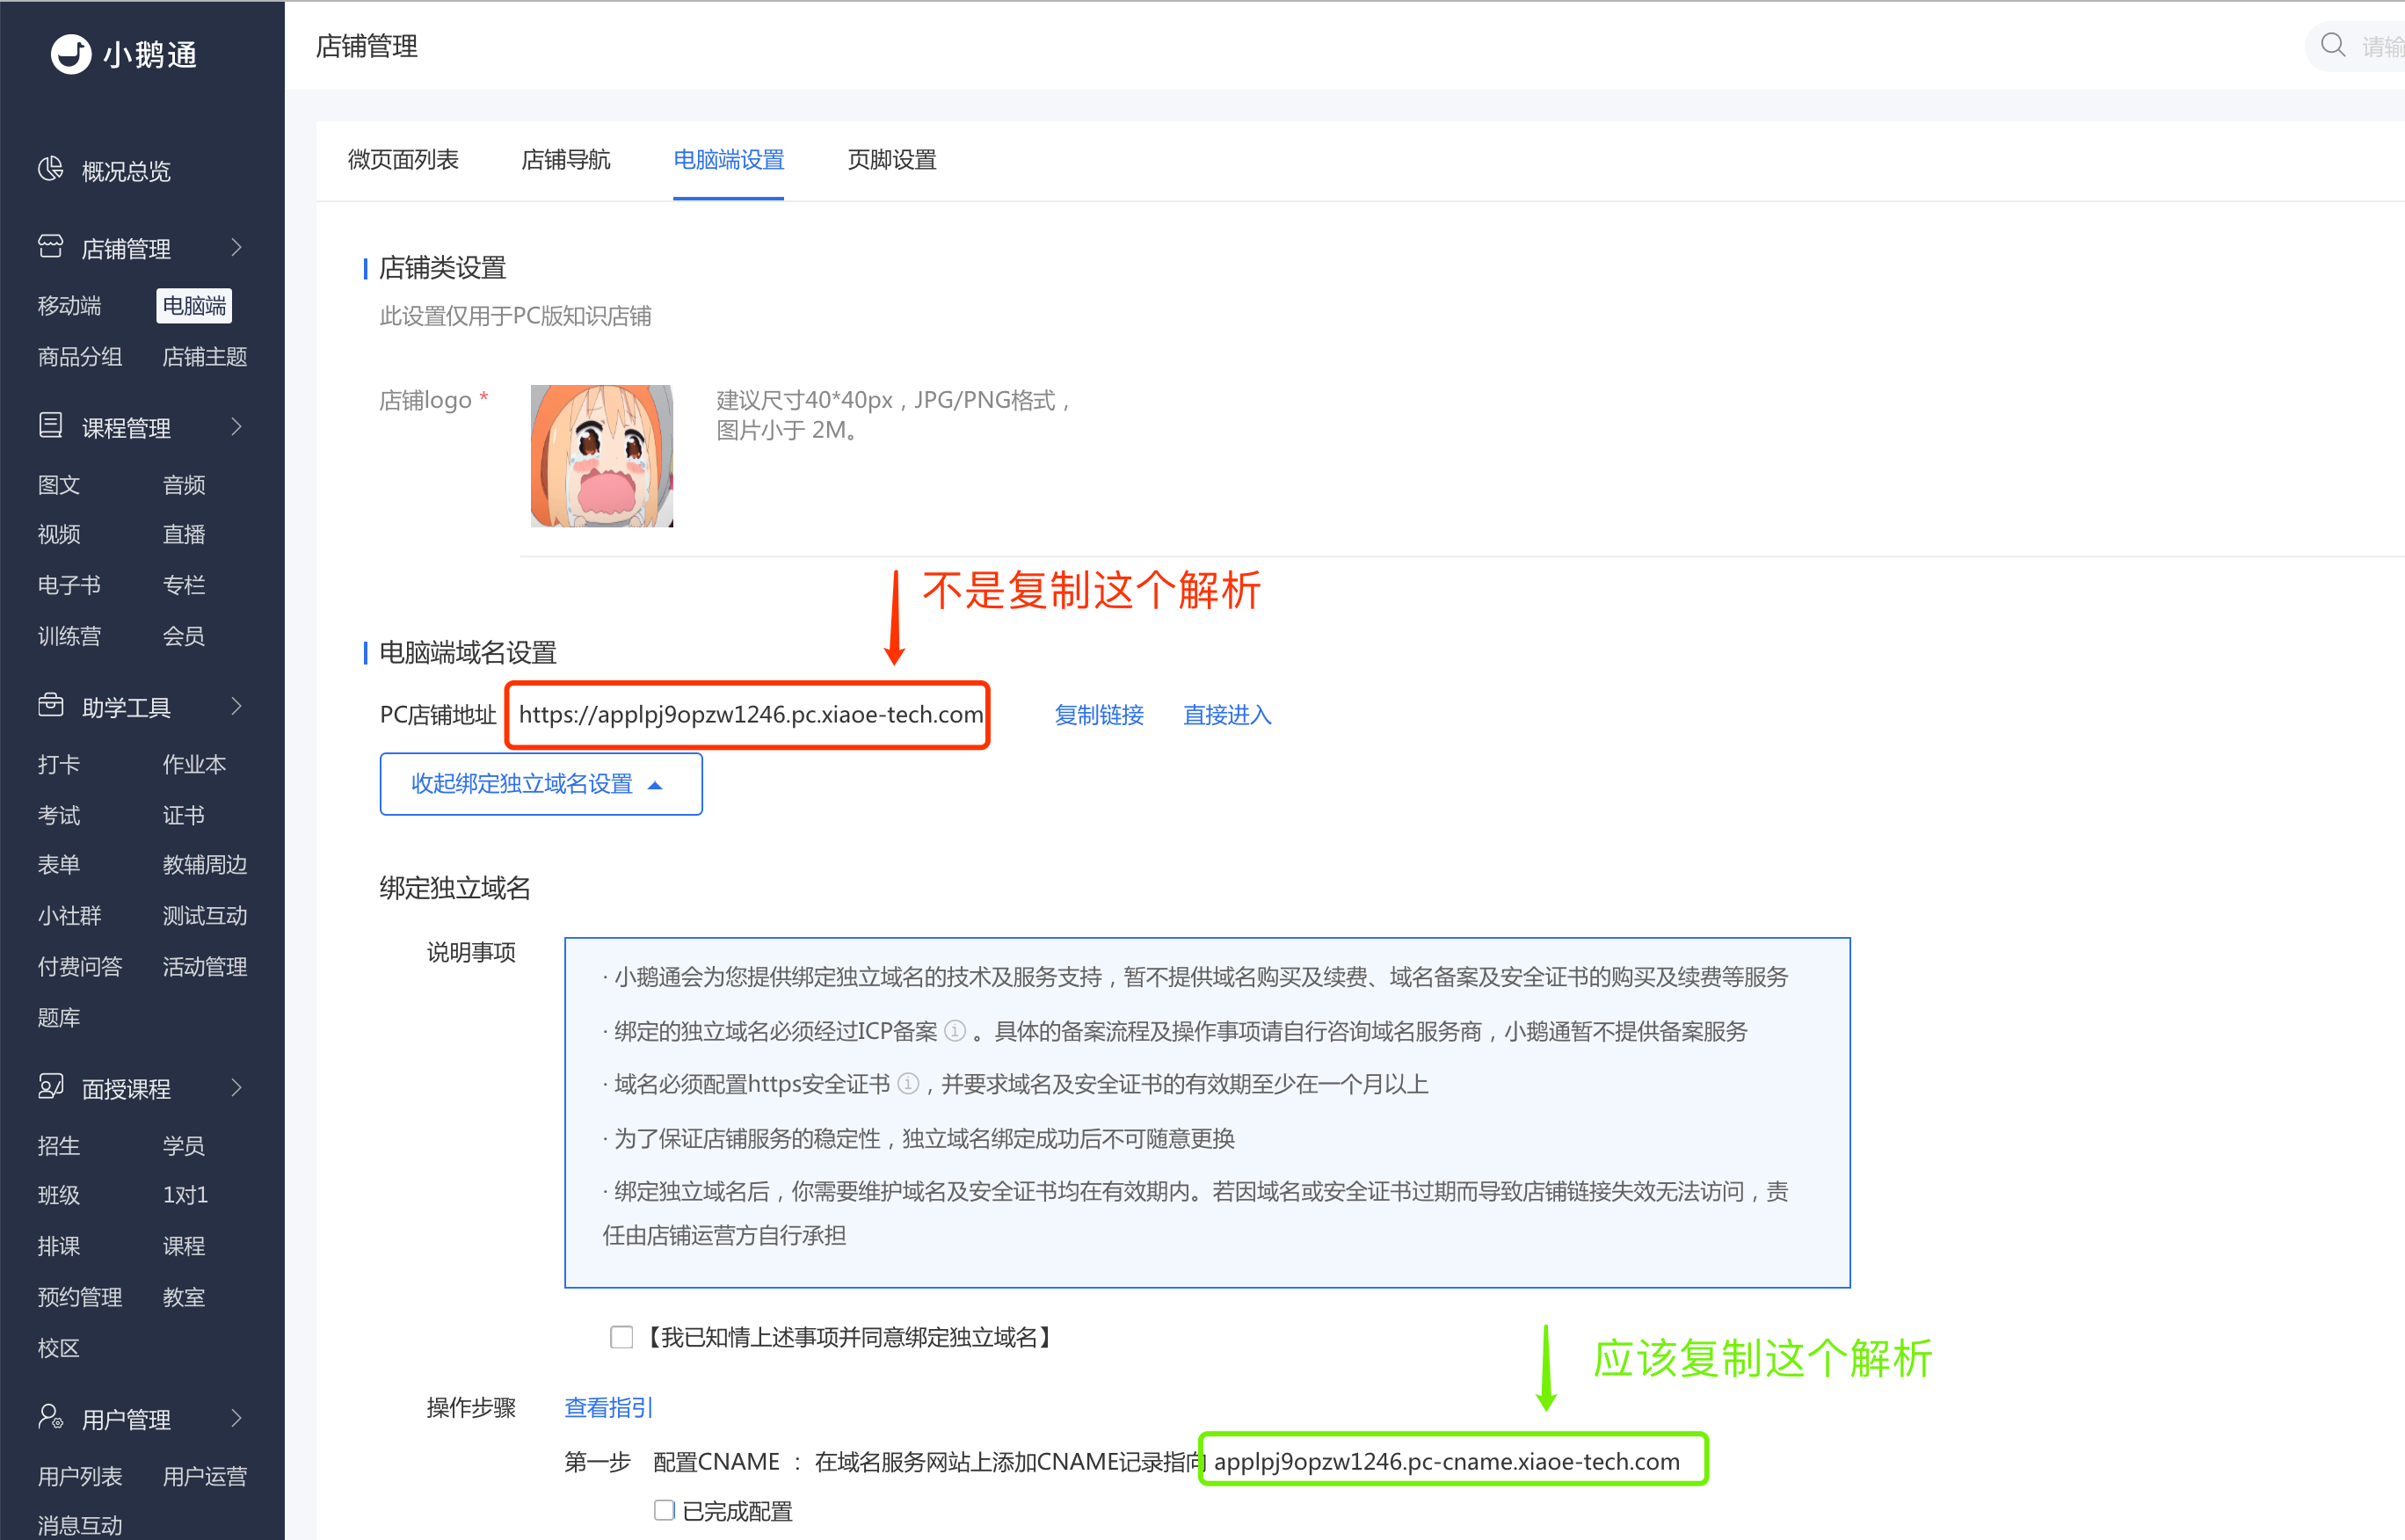Expand the 用户管理 chevron
2405x1540 pixels.
237,1418
